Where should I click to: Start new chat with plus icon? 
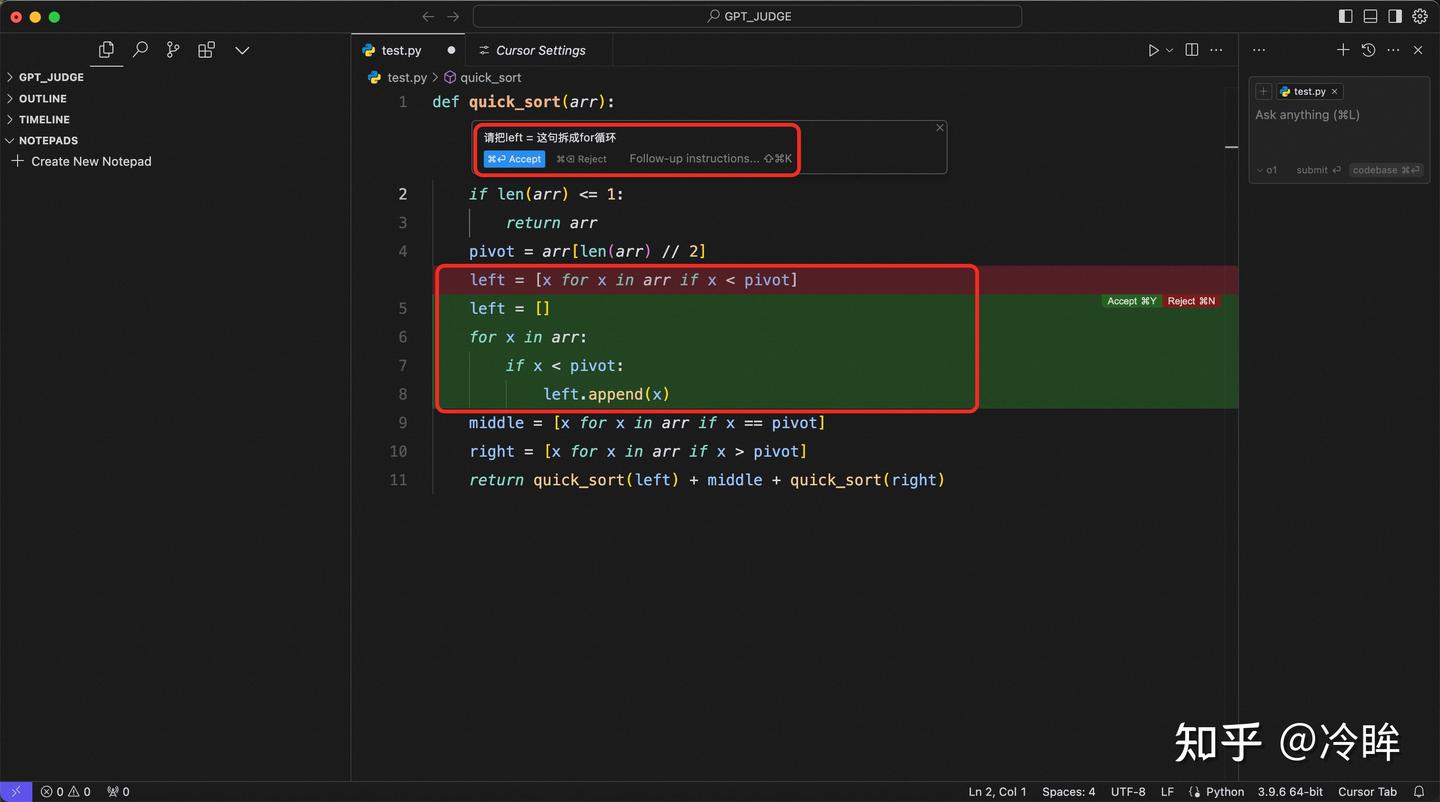[1343, 50]
